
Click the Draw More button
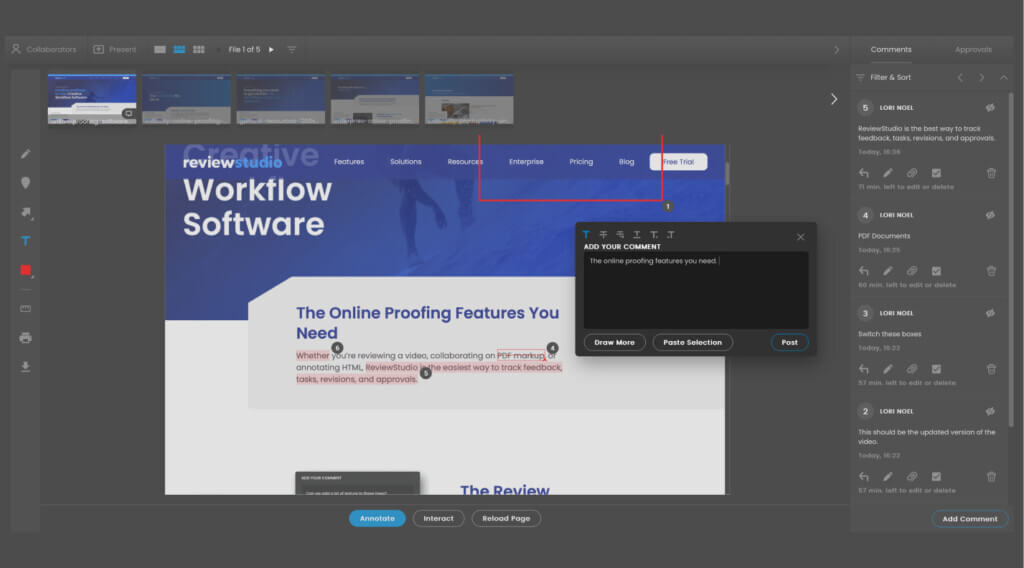615,342
